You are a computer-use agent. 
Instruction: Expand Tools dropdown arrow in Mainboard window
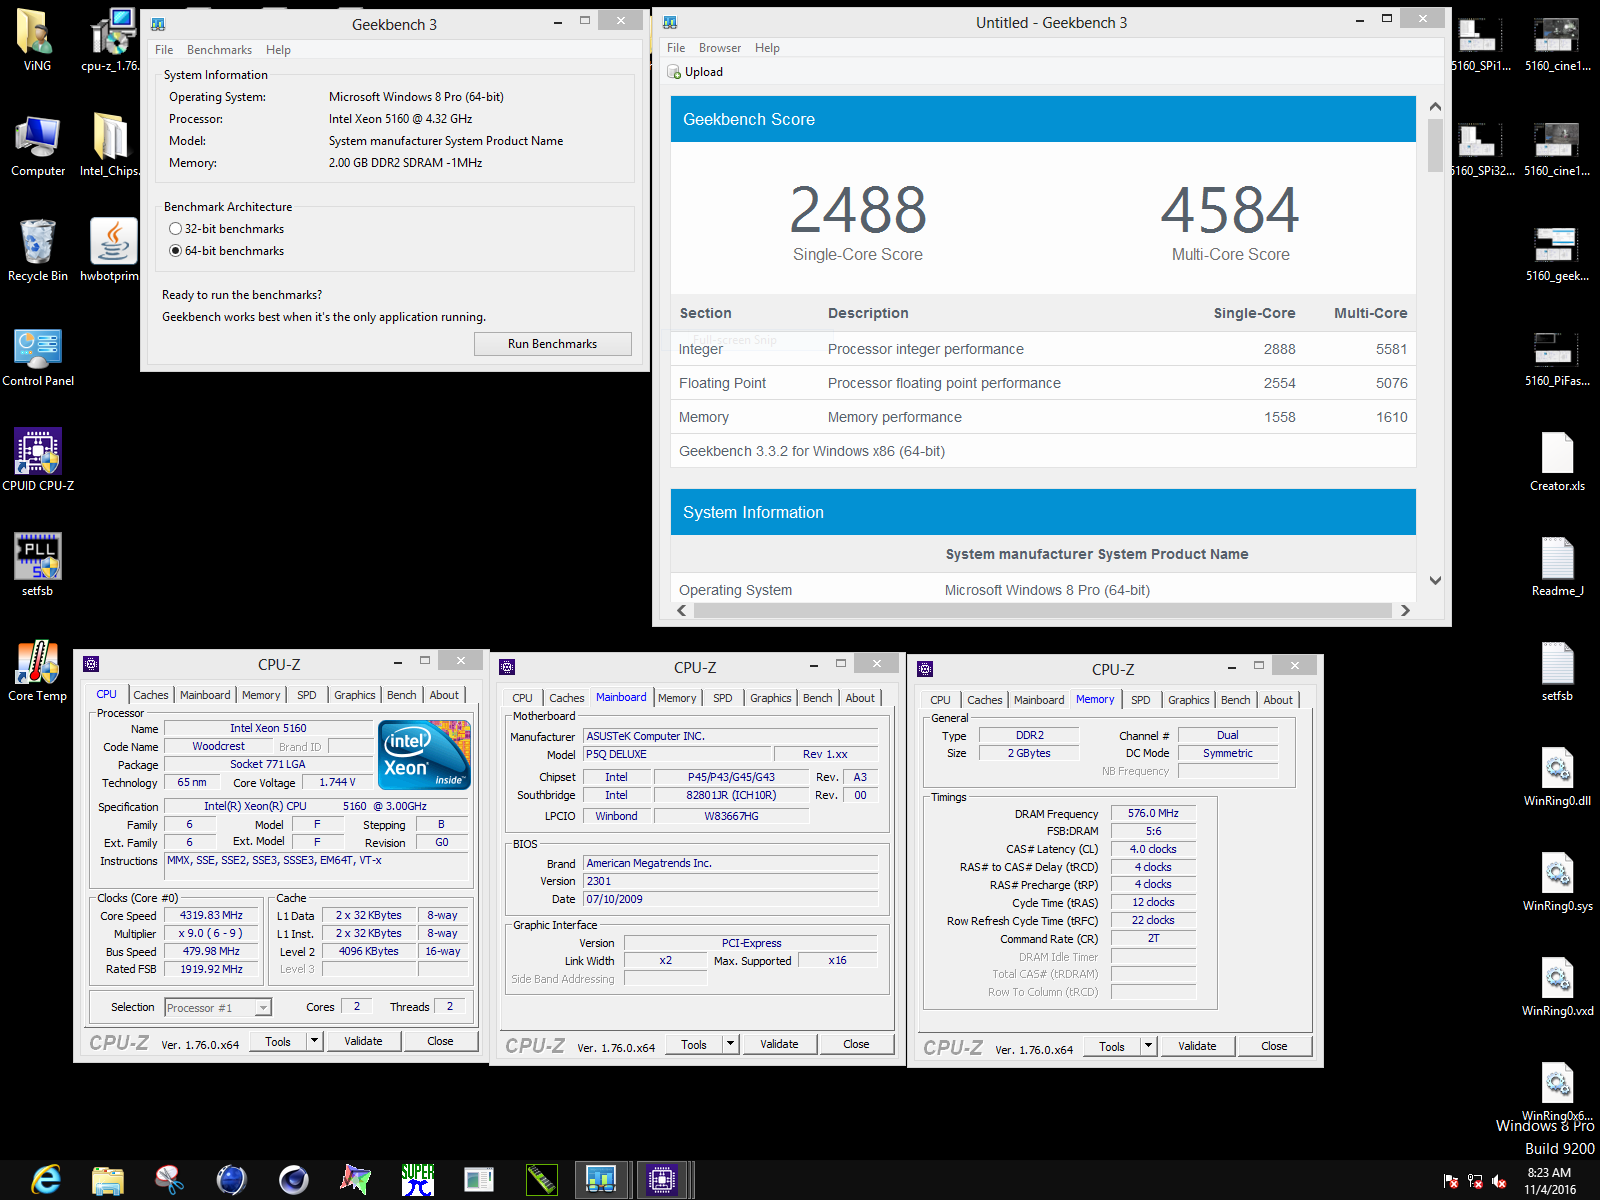[730, 1044]
